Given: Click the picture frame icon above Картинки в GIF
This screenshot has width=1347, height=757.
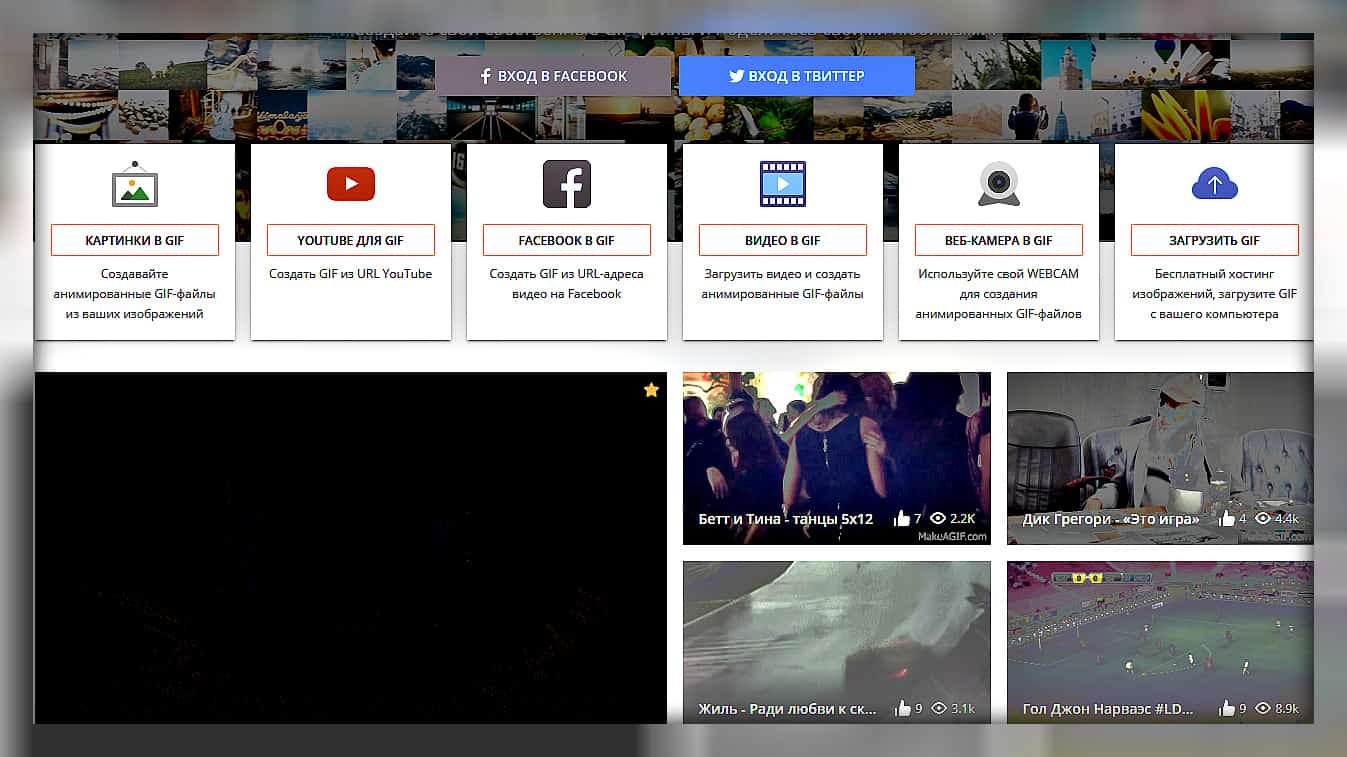Looking at the screenshot, I should click(135, 185).
